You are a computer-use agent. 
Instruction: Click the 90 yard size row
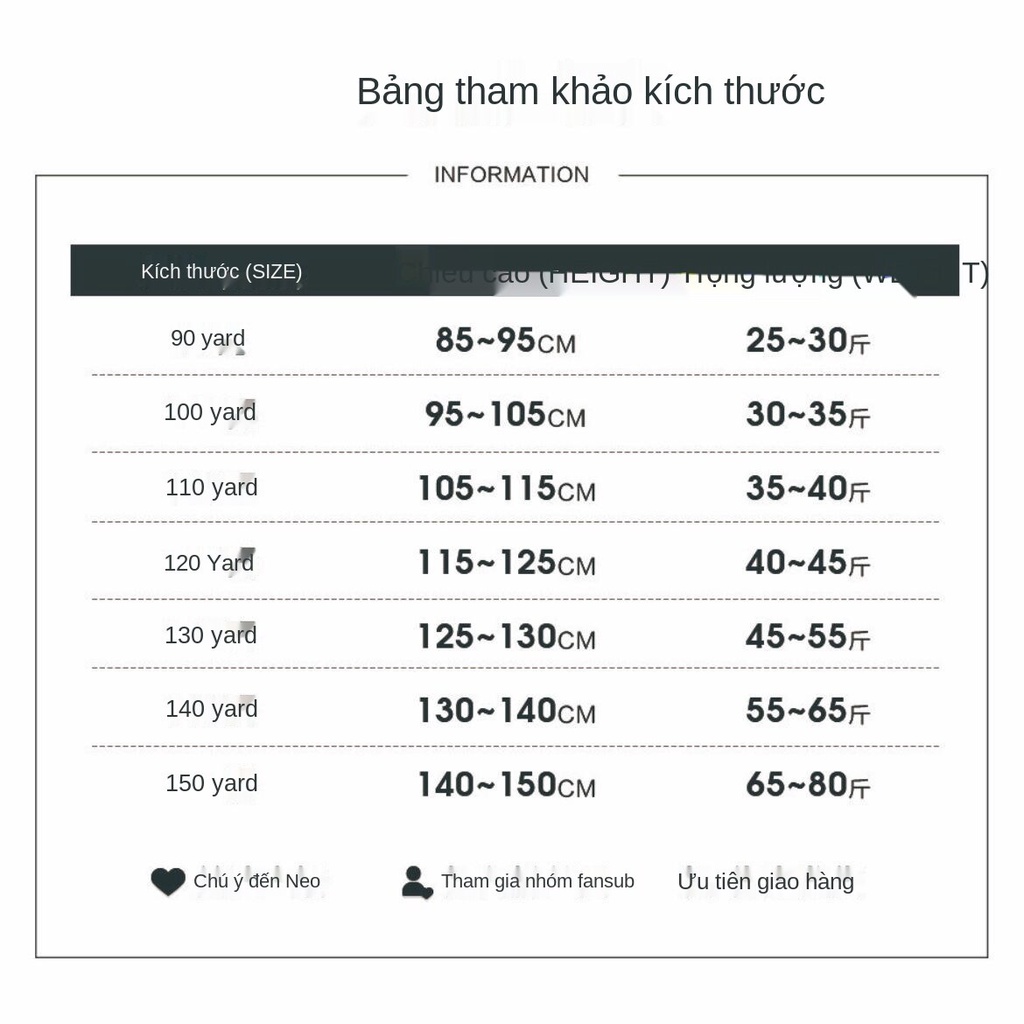click(208, 338)
